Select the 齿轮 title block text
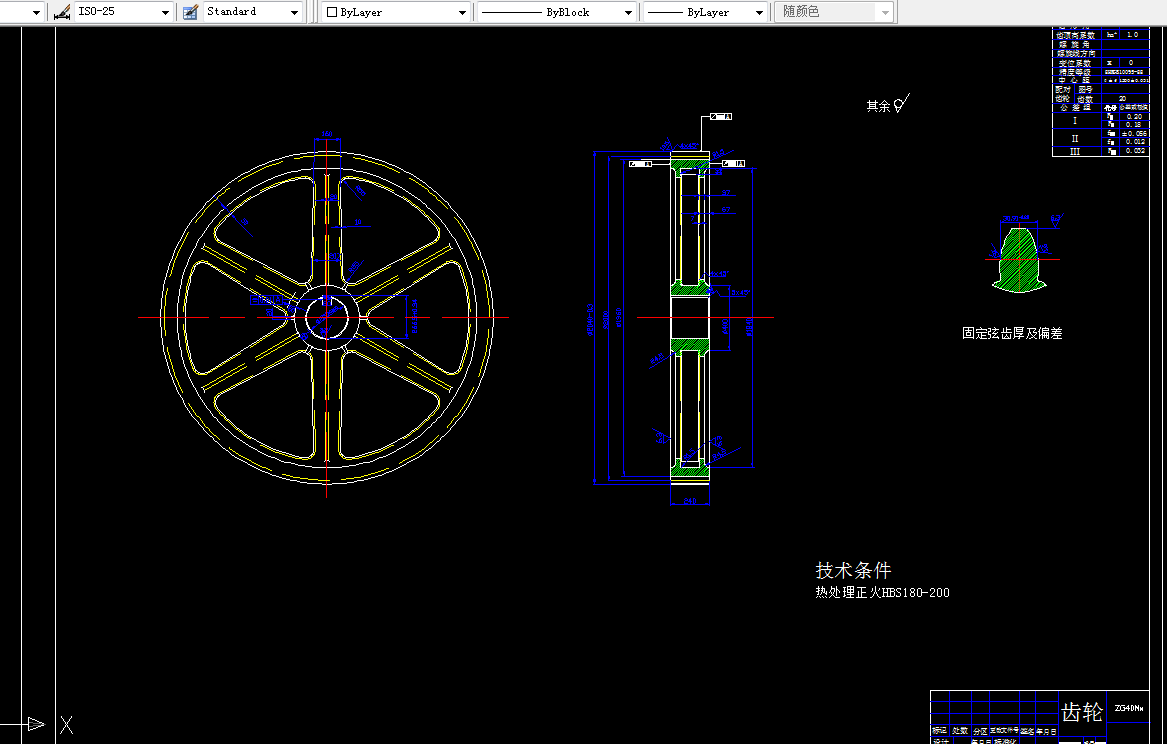Screen dimensions: 1167x744 click(x=1081, y=712)
